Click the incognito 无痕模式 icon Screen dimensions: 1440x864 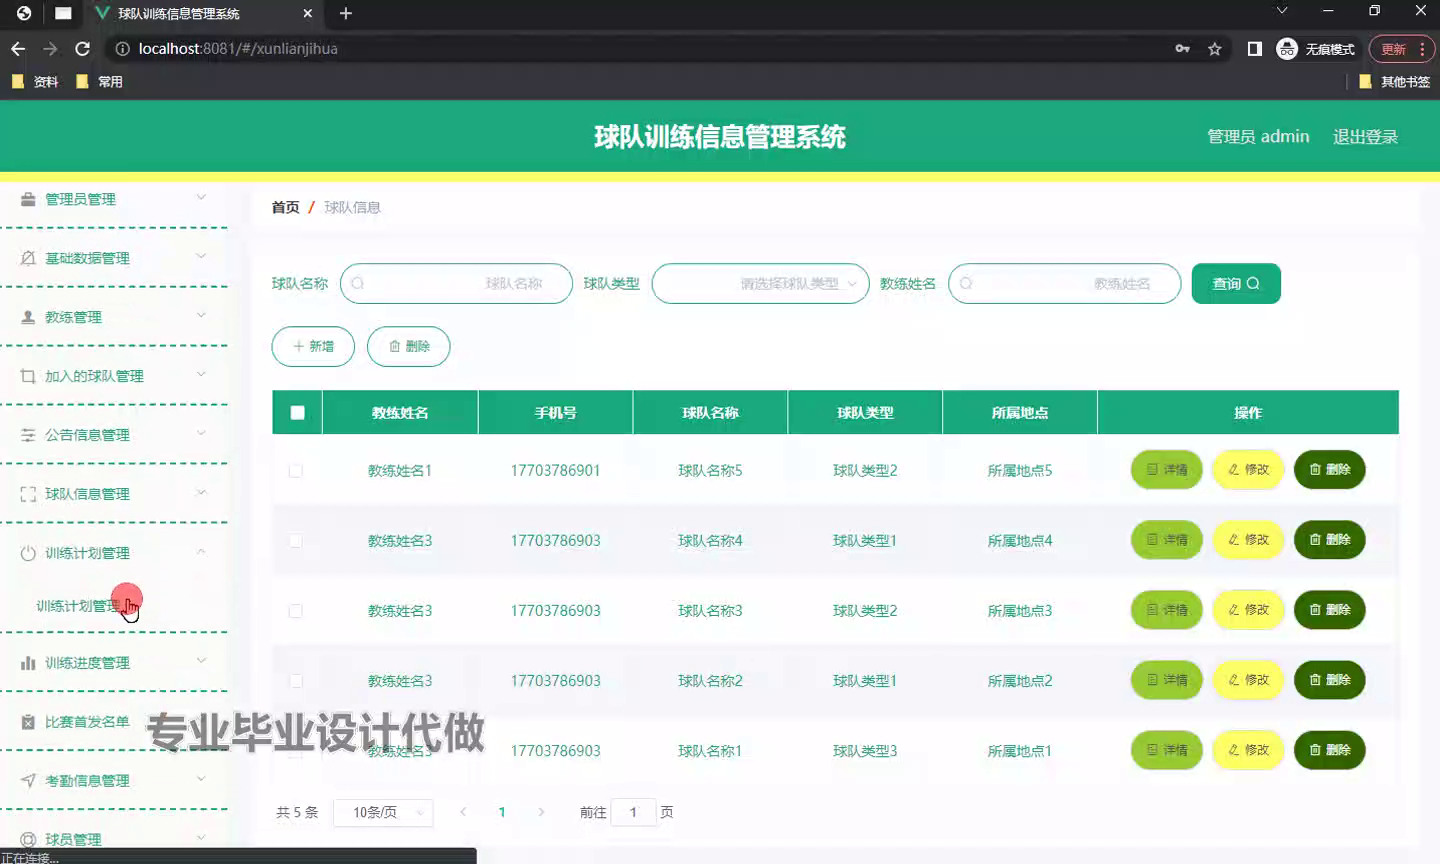click(1287, 48)
